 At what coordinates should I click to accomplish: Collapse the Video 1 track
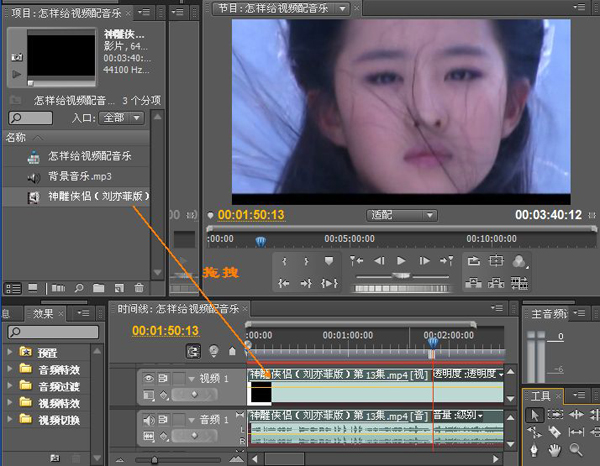(x=191, y=379)
